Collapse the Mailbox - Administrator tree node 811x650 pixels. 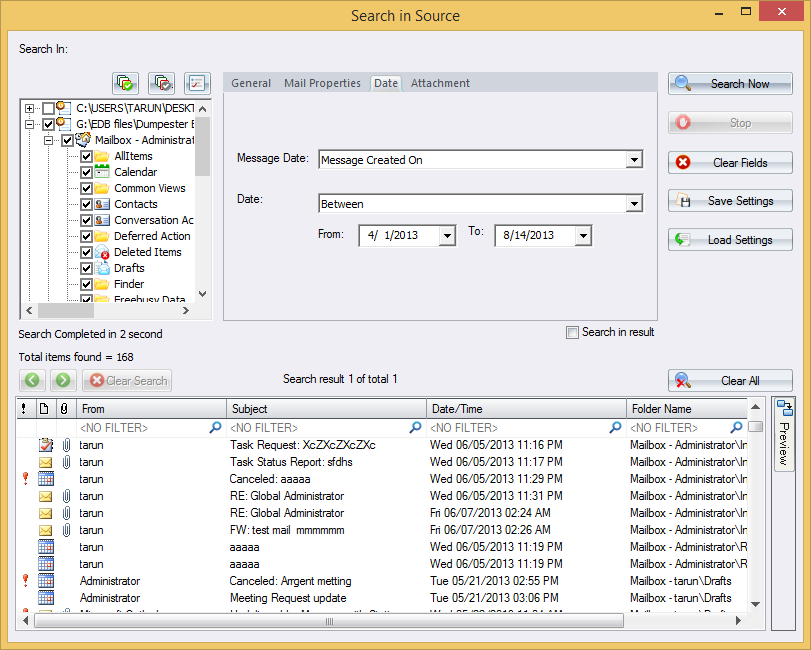pos(48,141)
